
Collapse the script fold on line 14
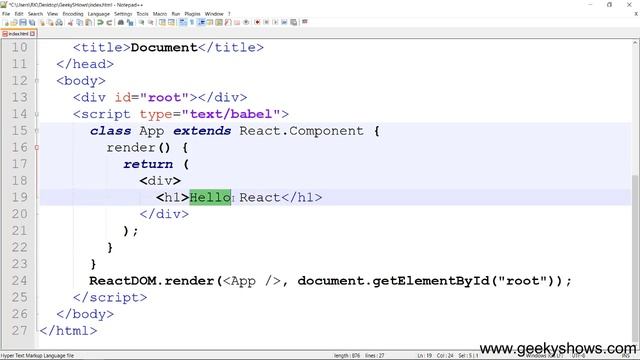pyautogui.click(x=37, y=114)
